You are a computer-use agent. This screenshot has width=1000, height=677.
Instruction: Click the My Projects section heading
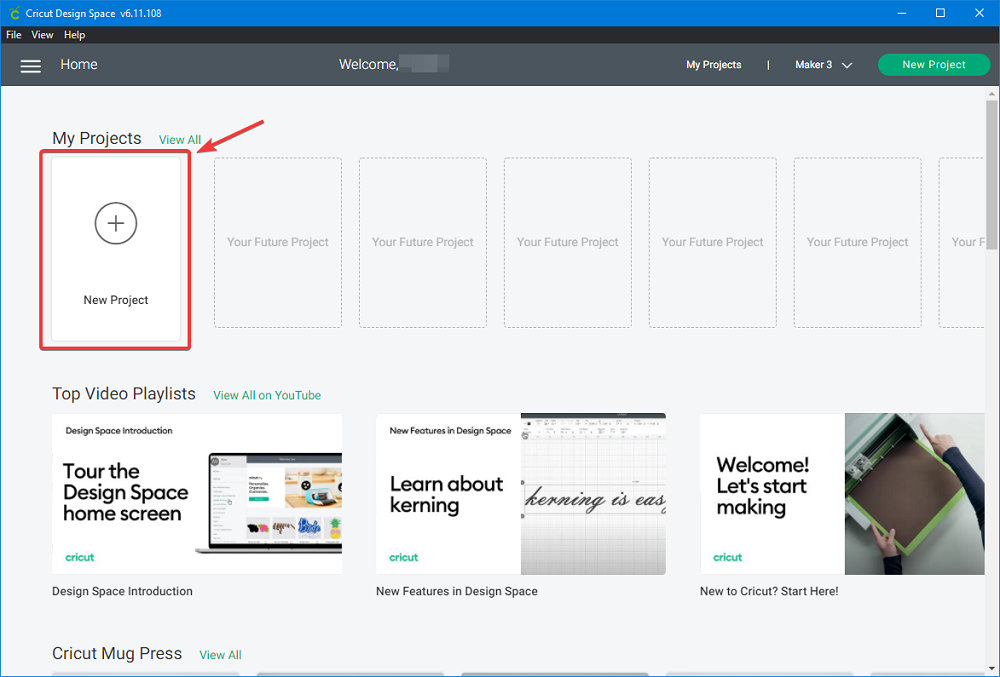point(97,138)
